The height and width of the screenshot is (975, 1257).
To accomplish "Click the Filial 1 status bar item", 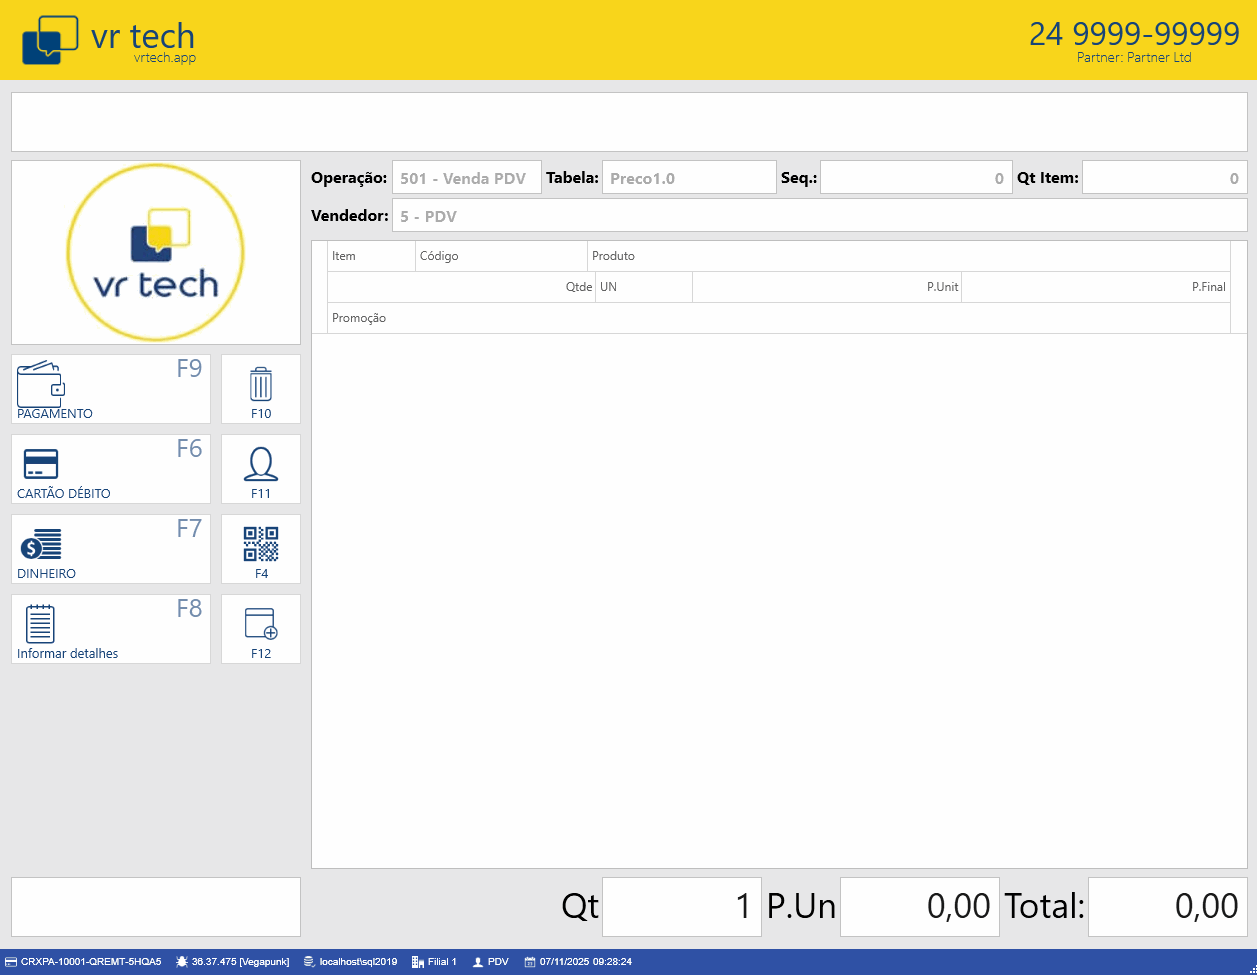I will point(434,962).
